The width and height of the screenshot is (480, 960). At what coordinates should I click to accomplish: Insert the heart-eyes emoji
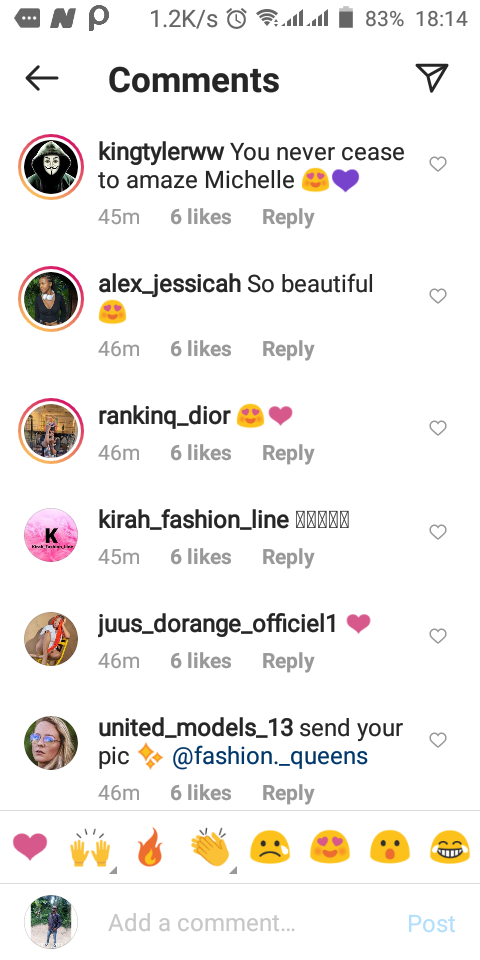point(329,848)
